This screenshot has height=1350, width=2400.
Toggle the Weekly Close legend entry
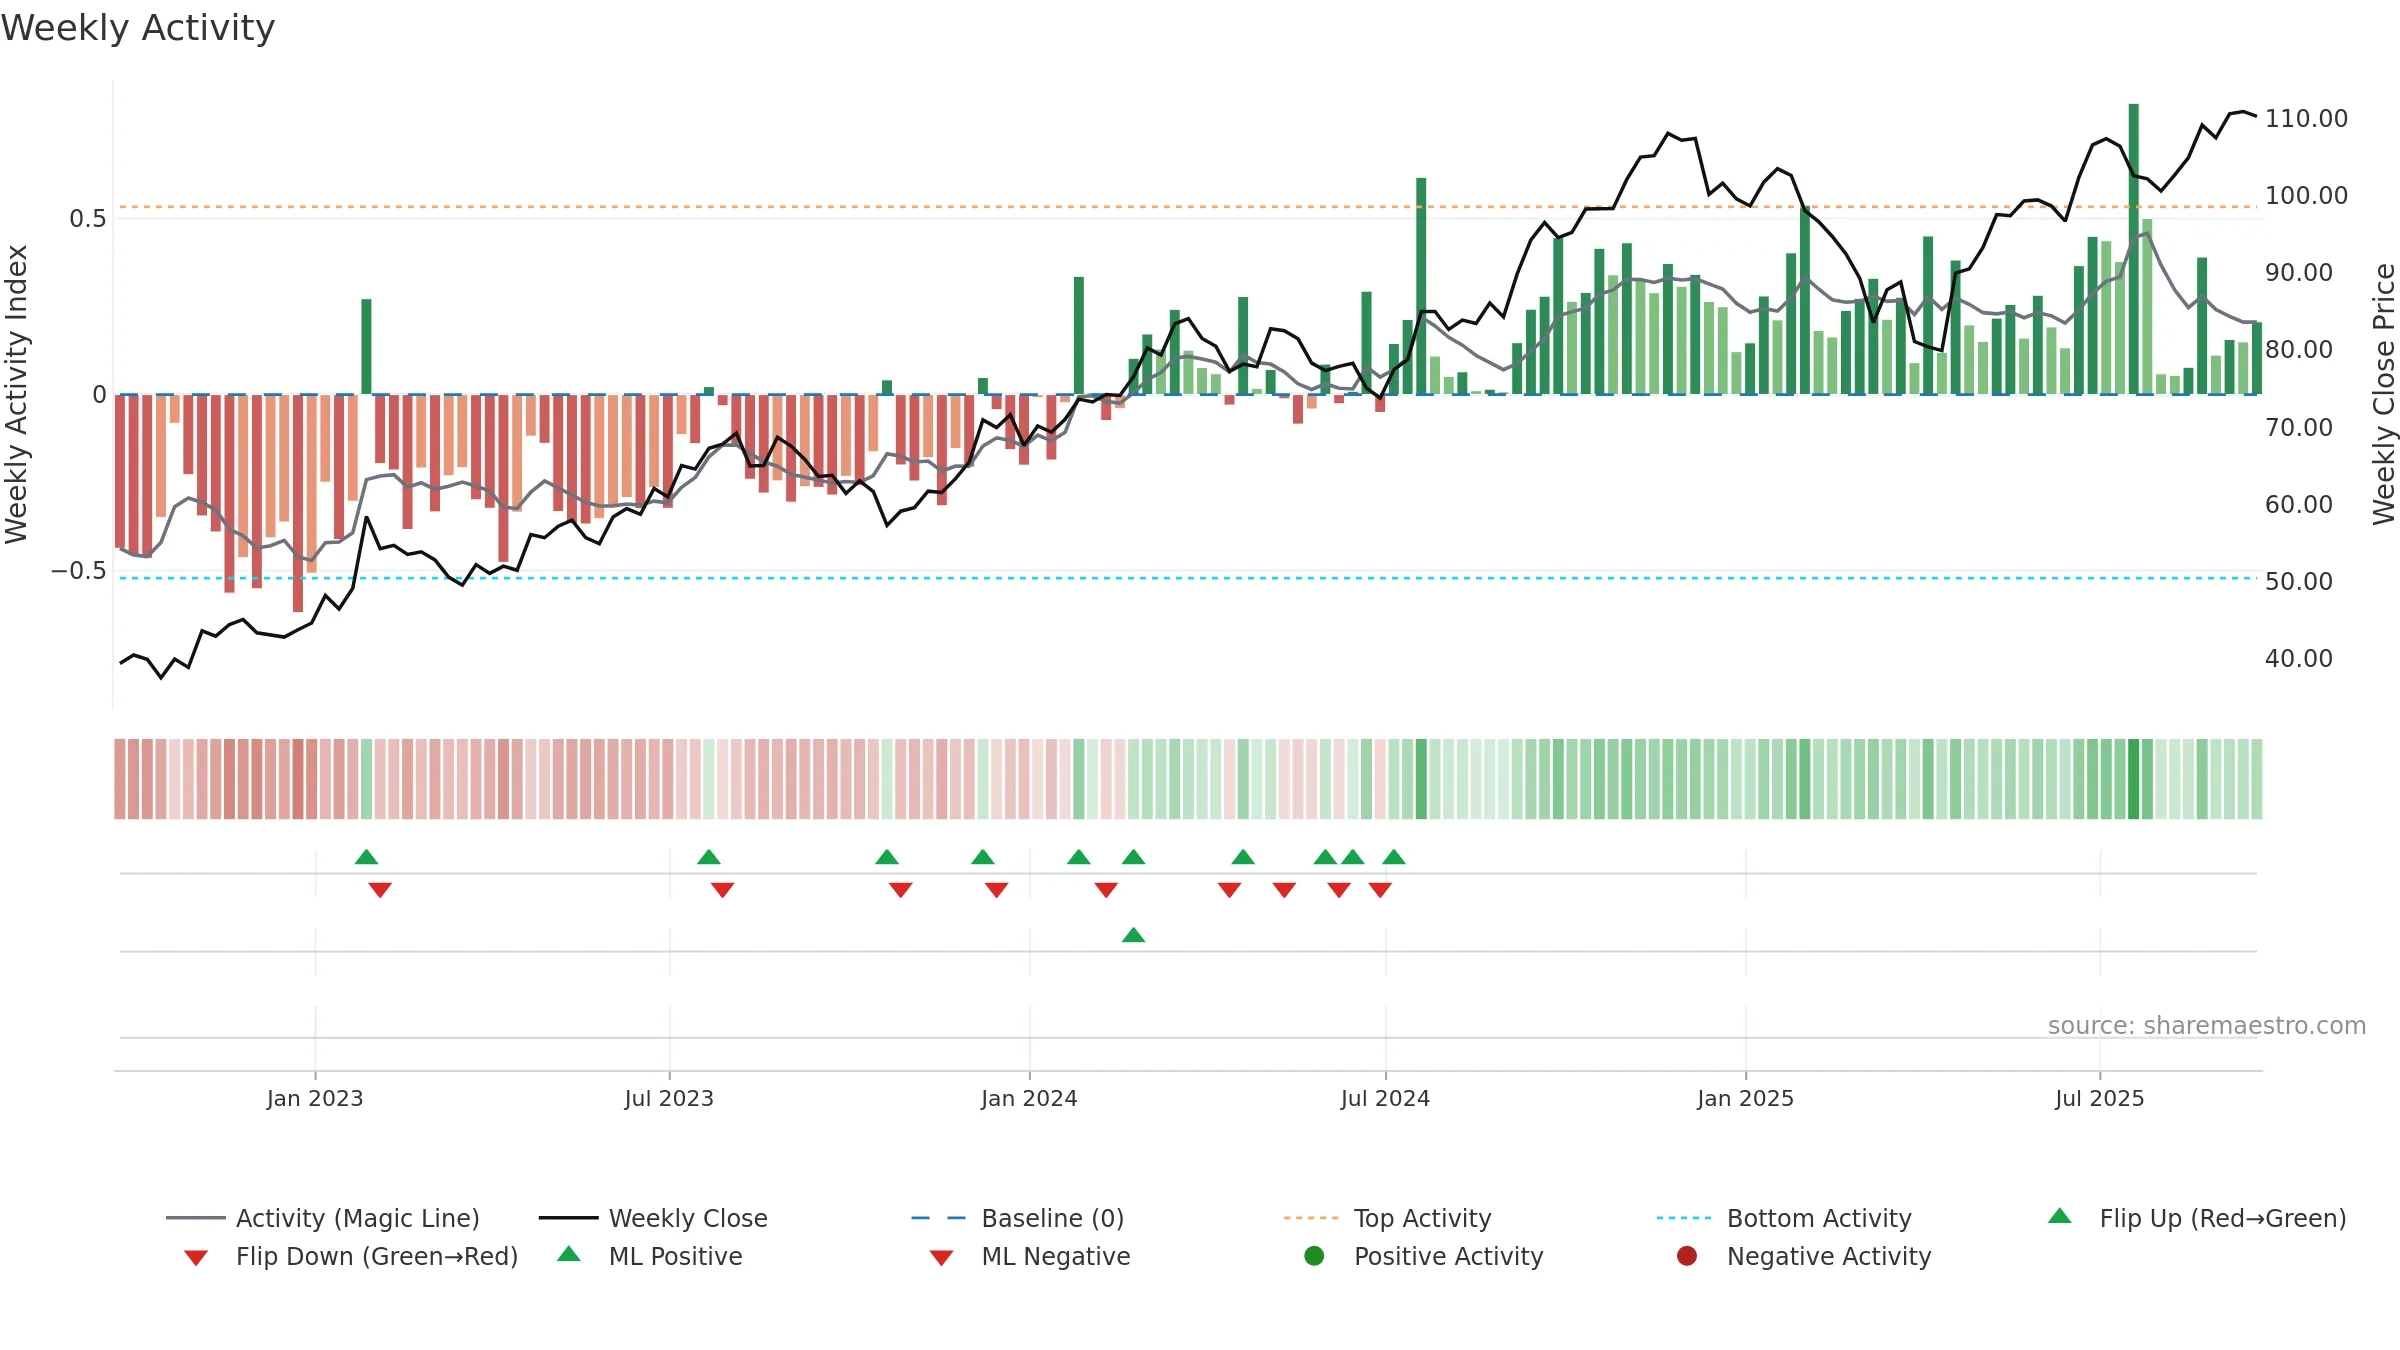(653, 1218)
